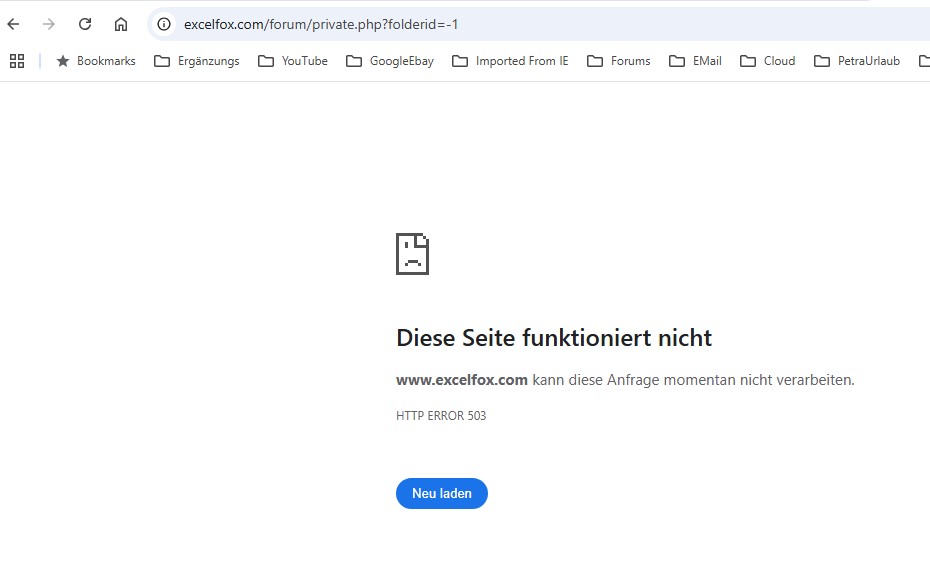Click the Neu laden button
This screenshot has height=564, width=930.
coord(442,493)
